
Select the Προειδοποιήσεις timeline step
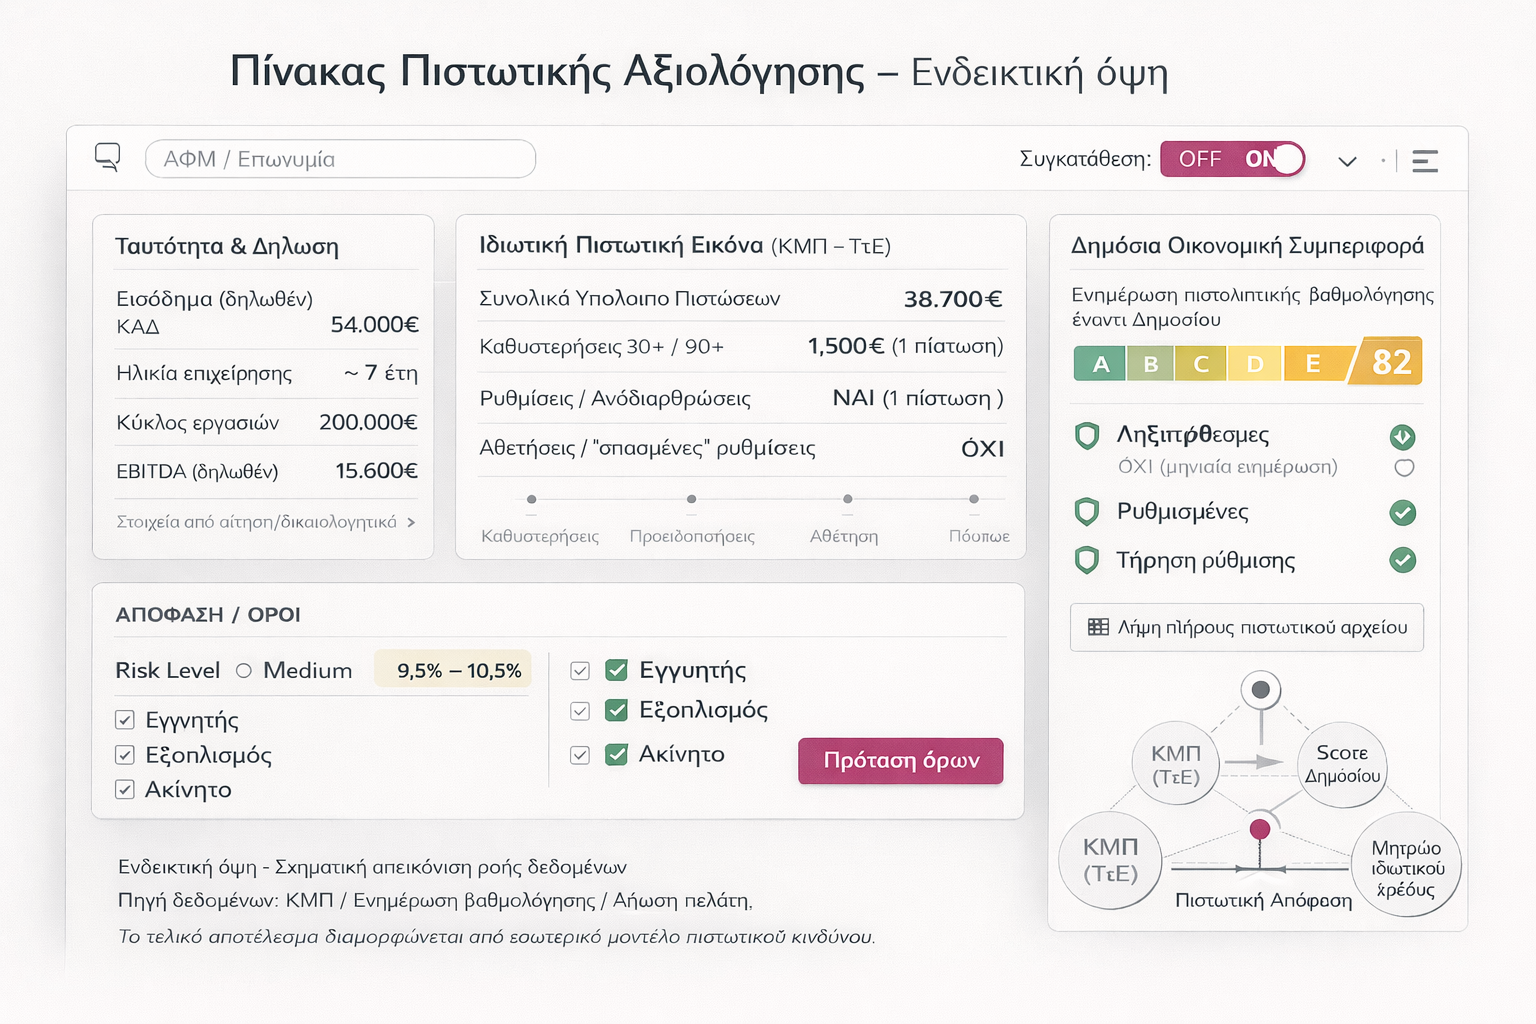pos(691,499)
